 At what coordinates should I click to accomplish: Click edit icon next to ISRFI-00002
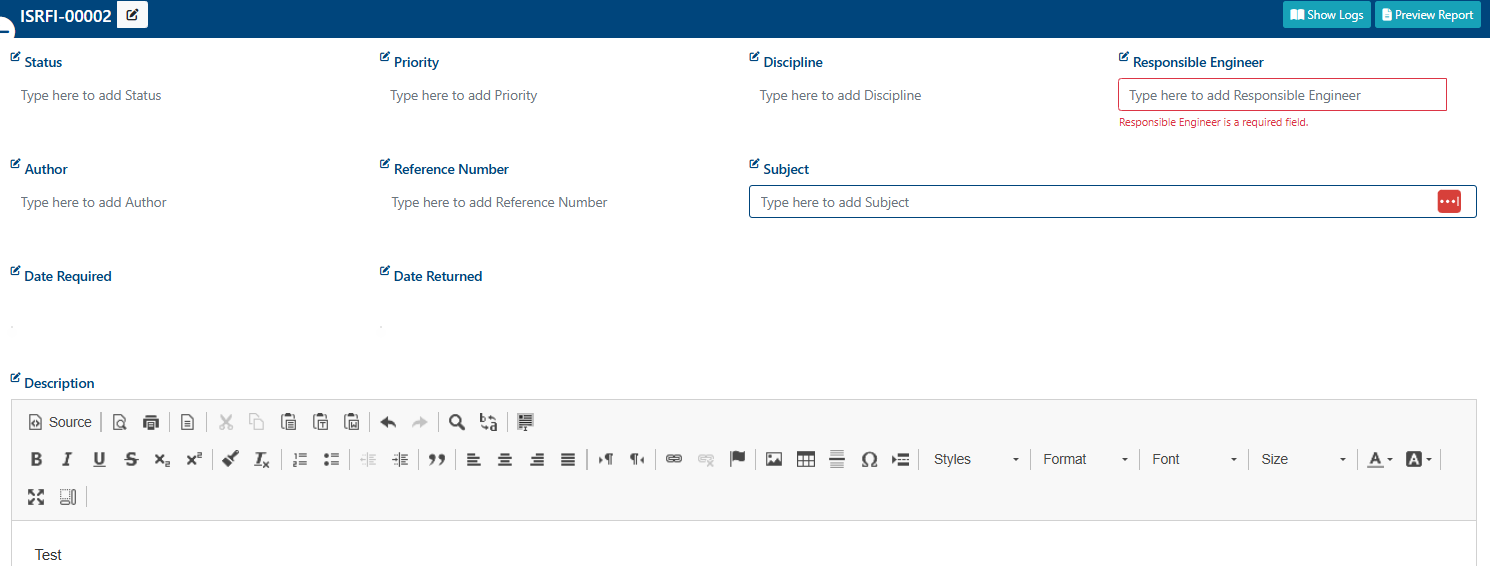pyautogui.click(x=132, y=15)
